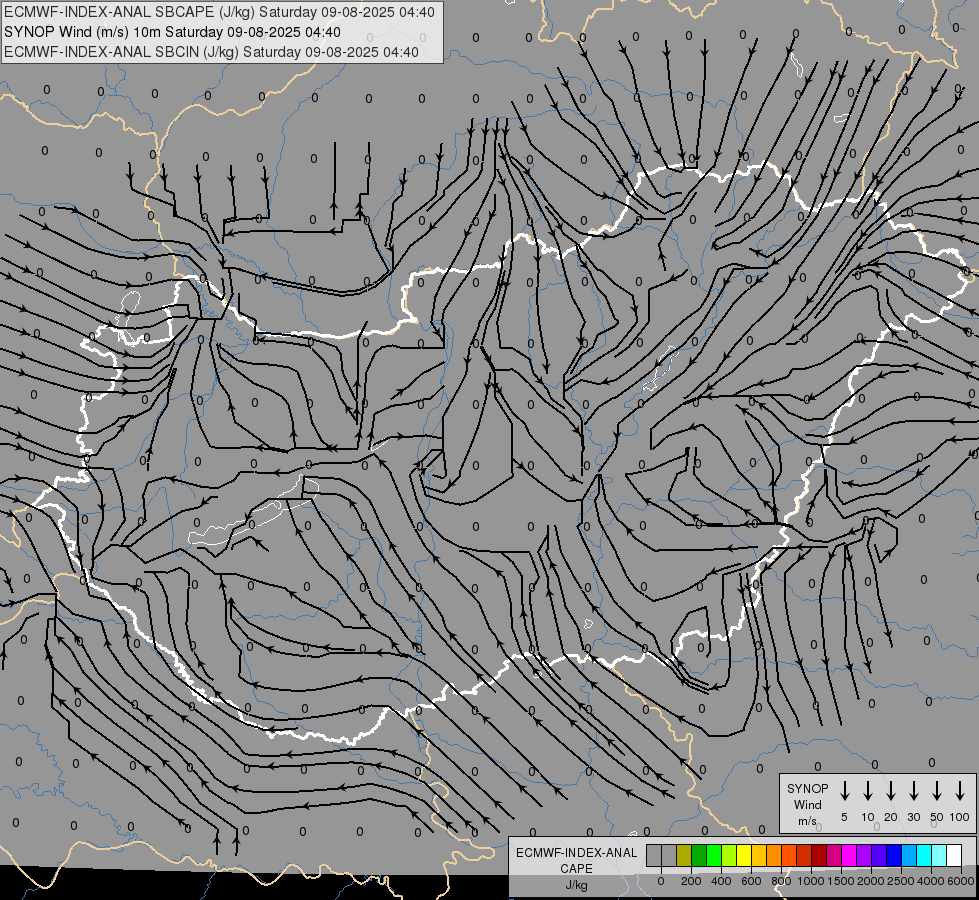This screenshot has height=900, width=979.
Task: Choose the bright magenta CAPE swatch
Action: pyautogui.click(x=849, y=855)
